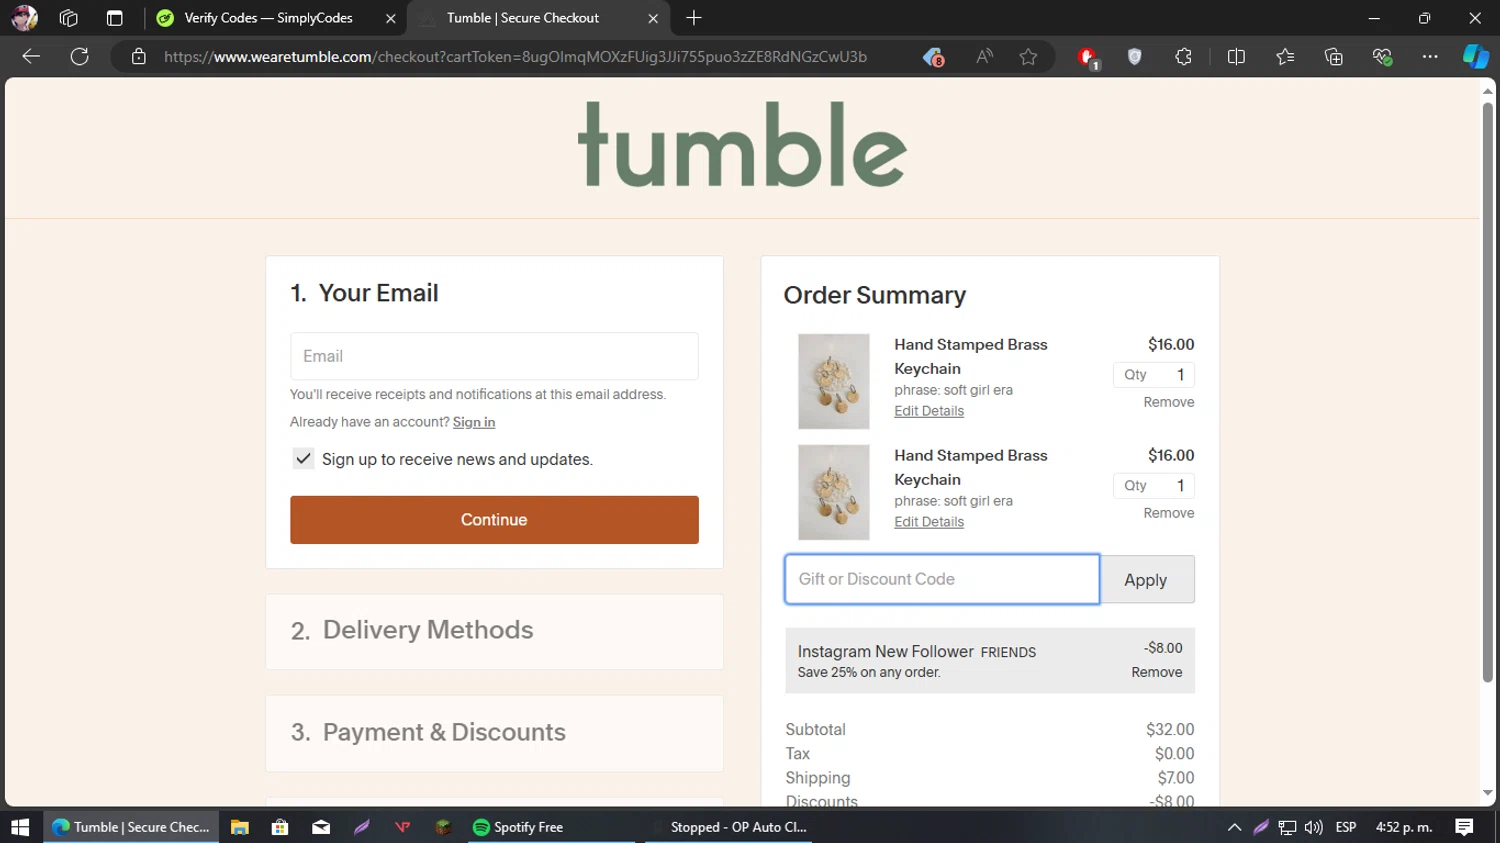Remove the first Hand Stamped Brass Keychain
Screen dimensions: 1500x843
pos(1169,402)
